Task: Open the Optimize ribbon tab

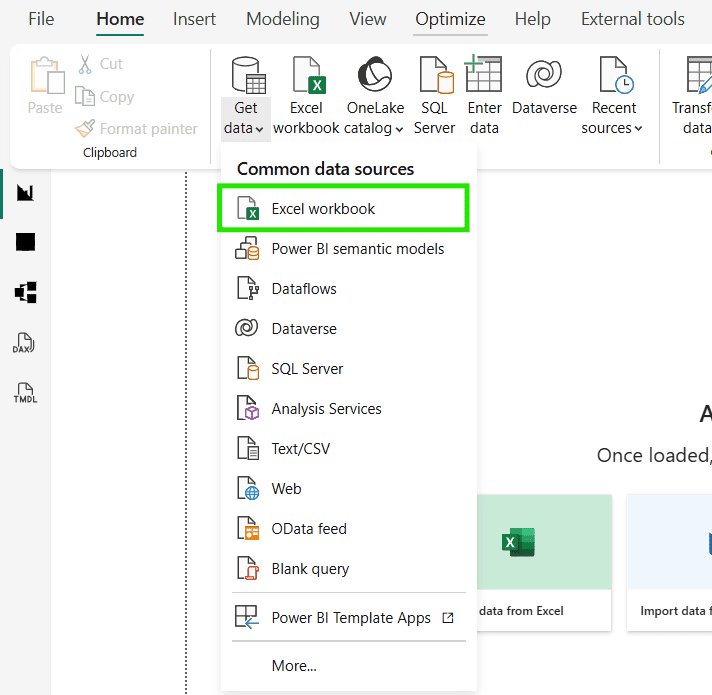Action: (x=450, y=19)
